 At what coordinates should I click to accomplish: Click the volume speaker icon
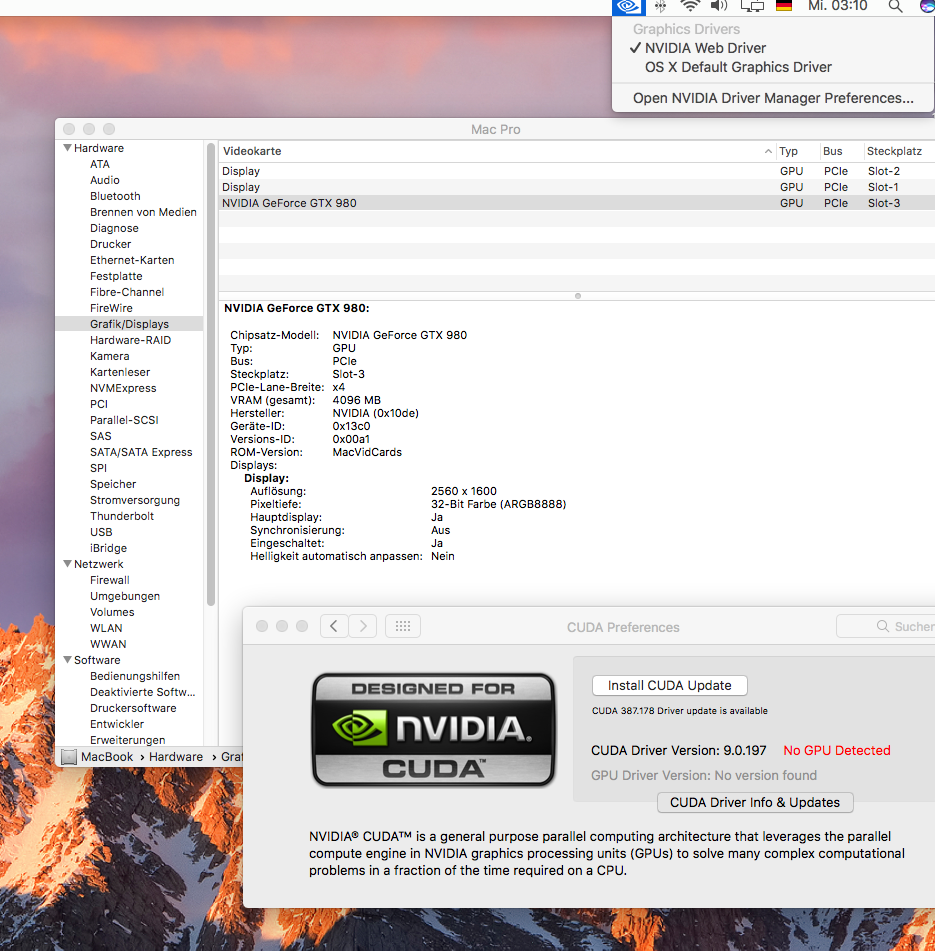click(x=719, y=7)
